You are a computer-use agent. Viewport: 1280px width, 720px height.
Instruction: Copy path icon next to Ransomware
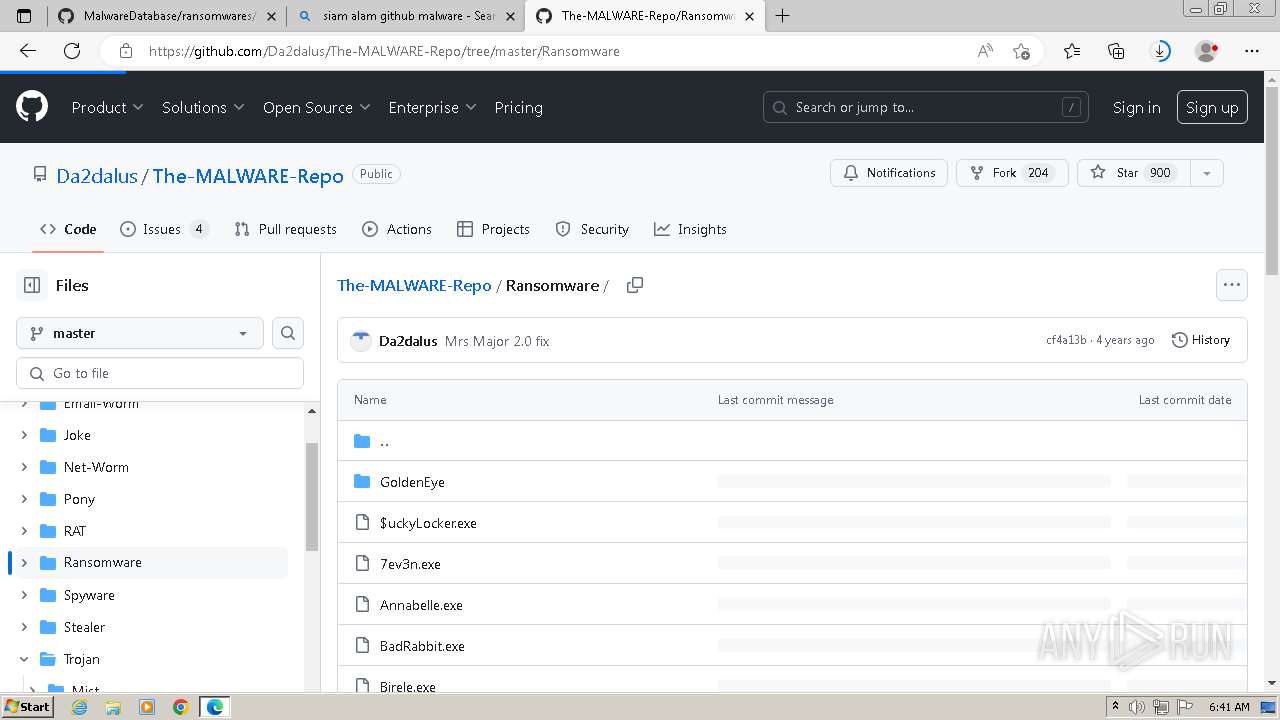pyautogui.click(x=635, y=285)
